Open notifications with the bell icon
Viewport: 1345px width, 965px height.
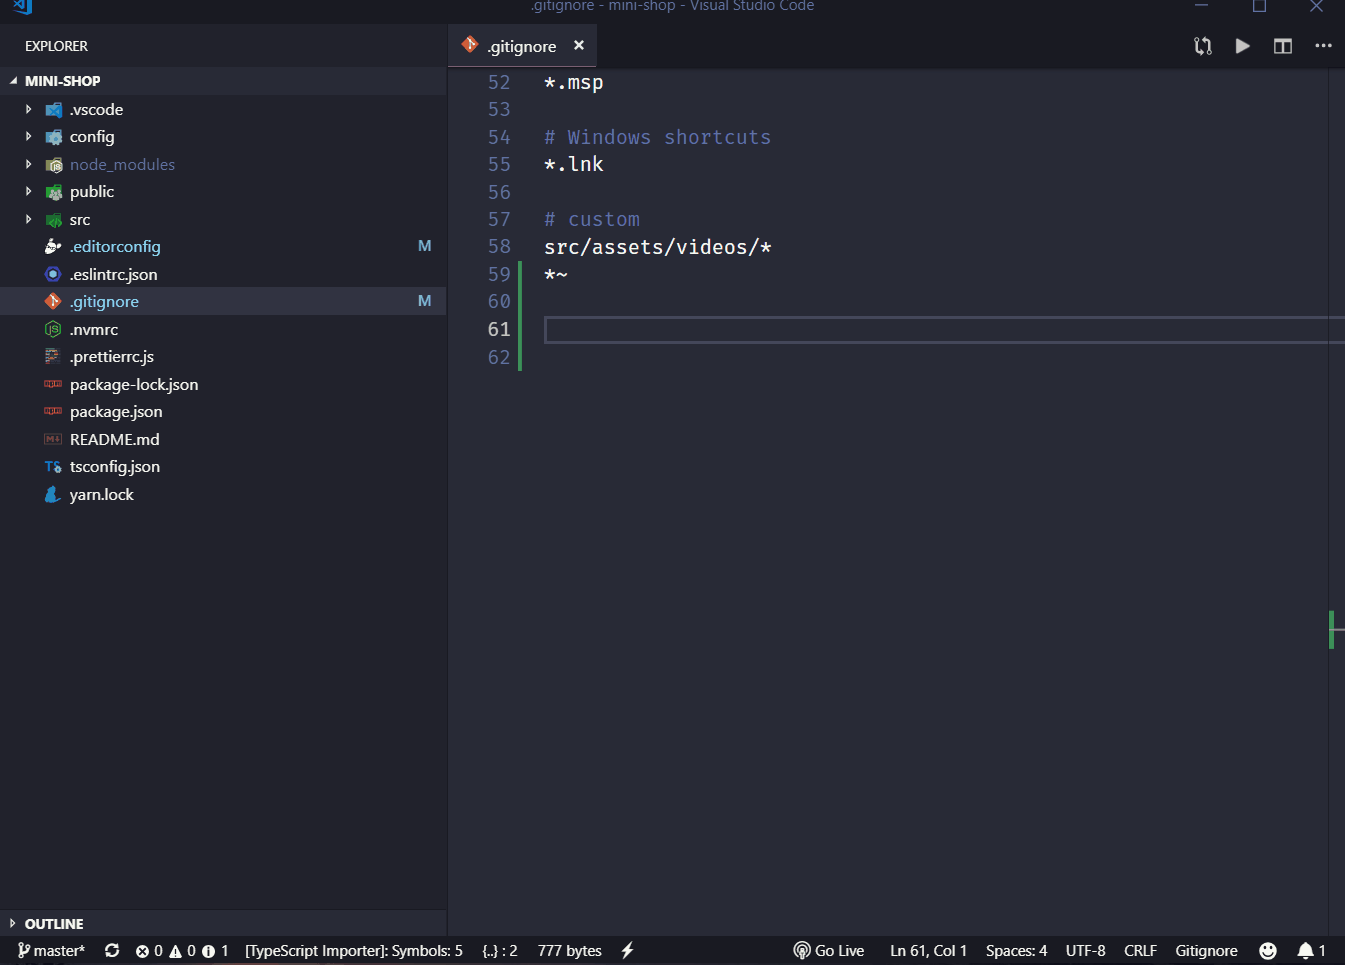pos(1307,950)
